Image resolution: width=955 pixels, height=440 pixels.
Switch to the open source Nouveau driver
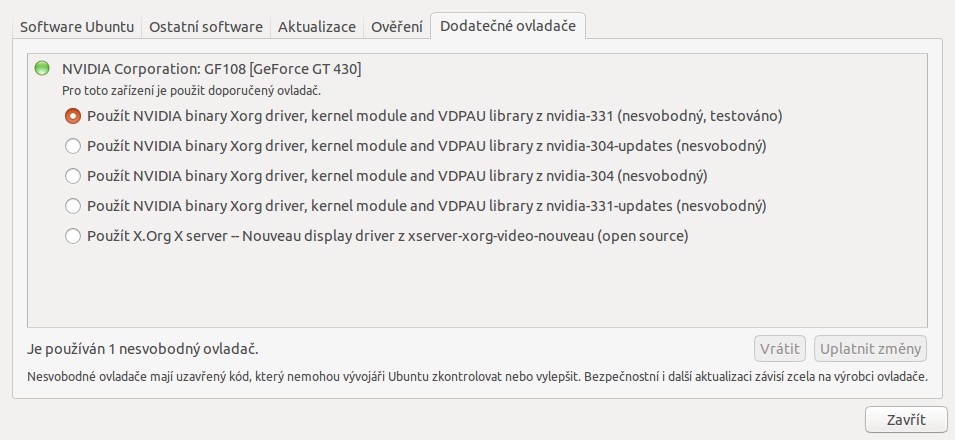pos(72,237)
